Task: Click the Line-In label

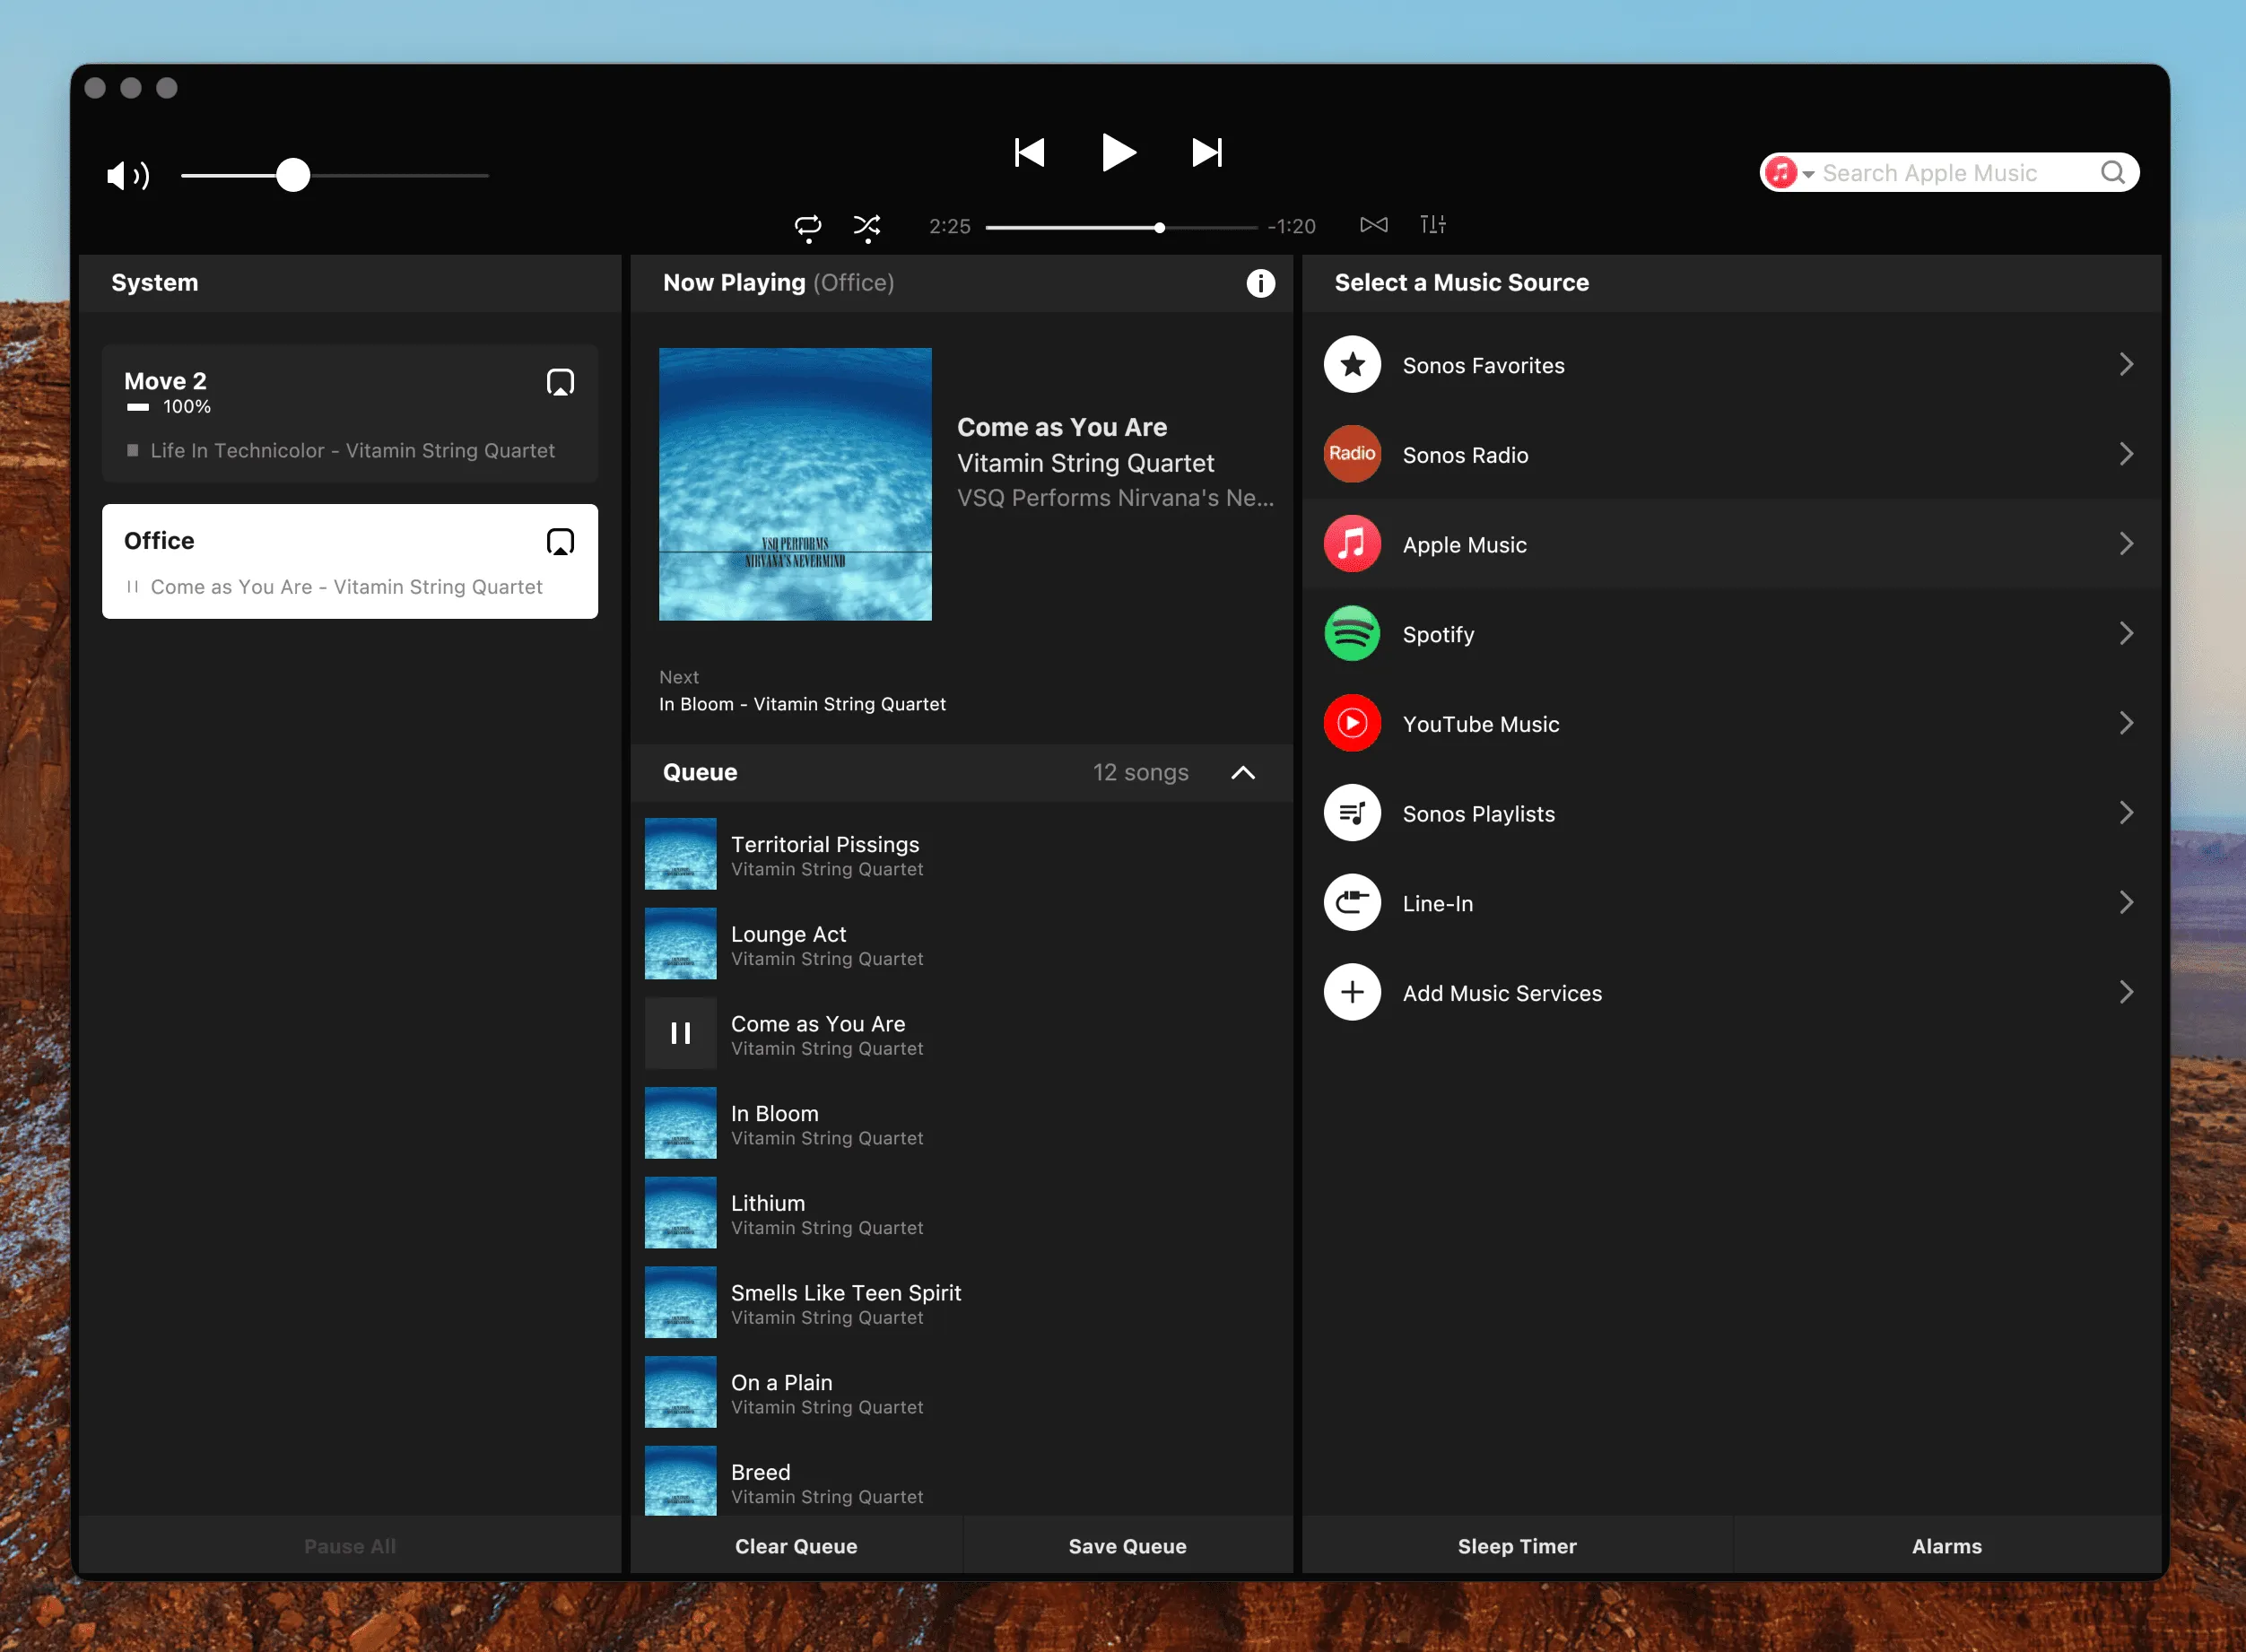Action: pos(1437,904)
